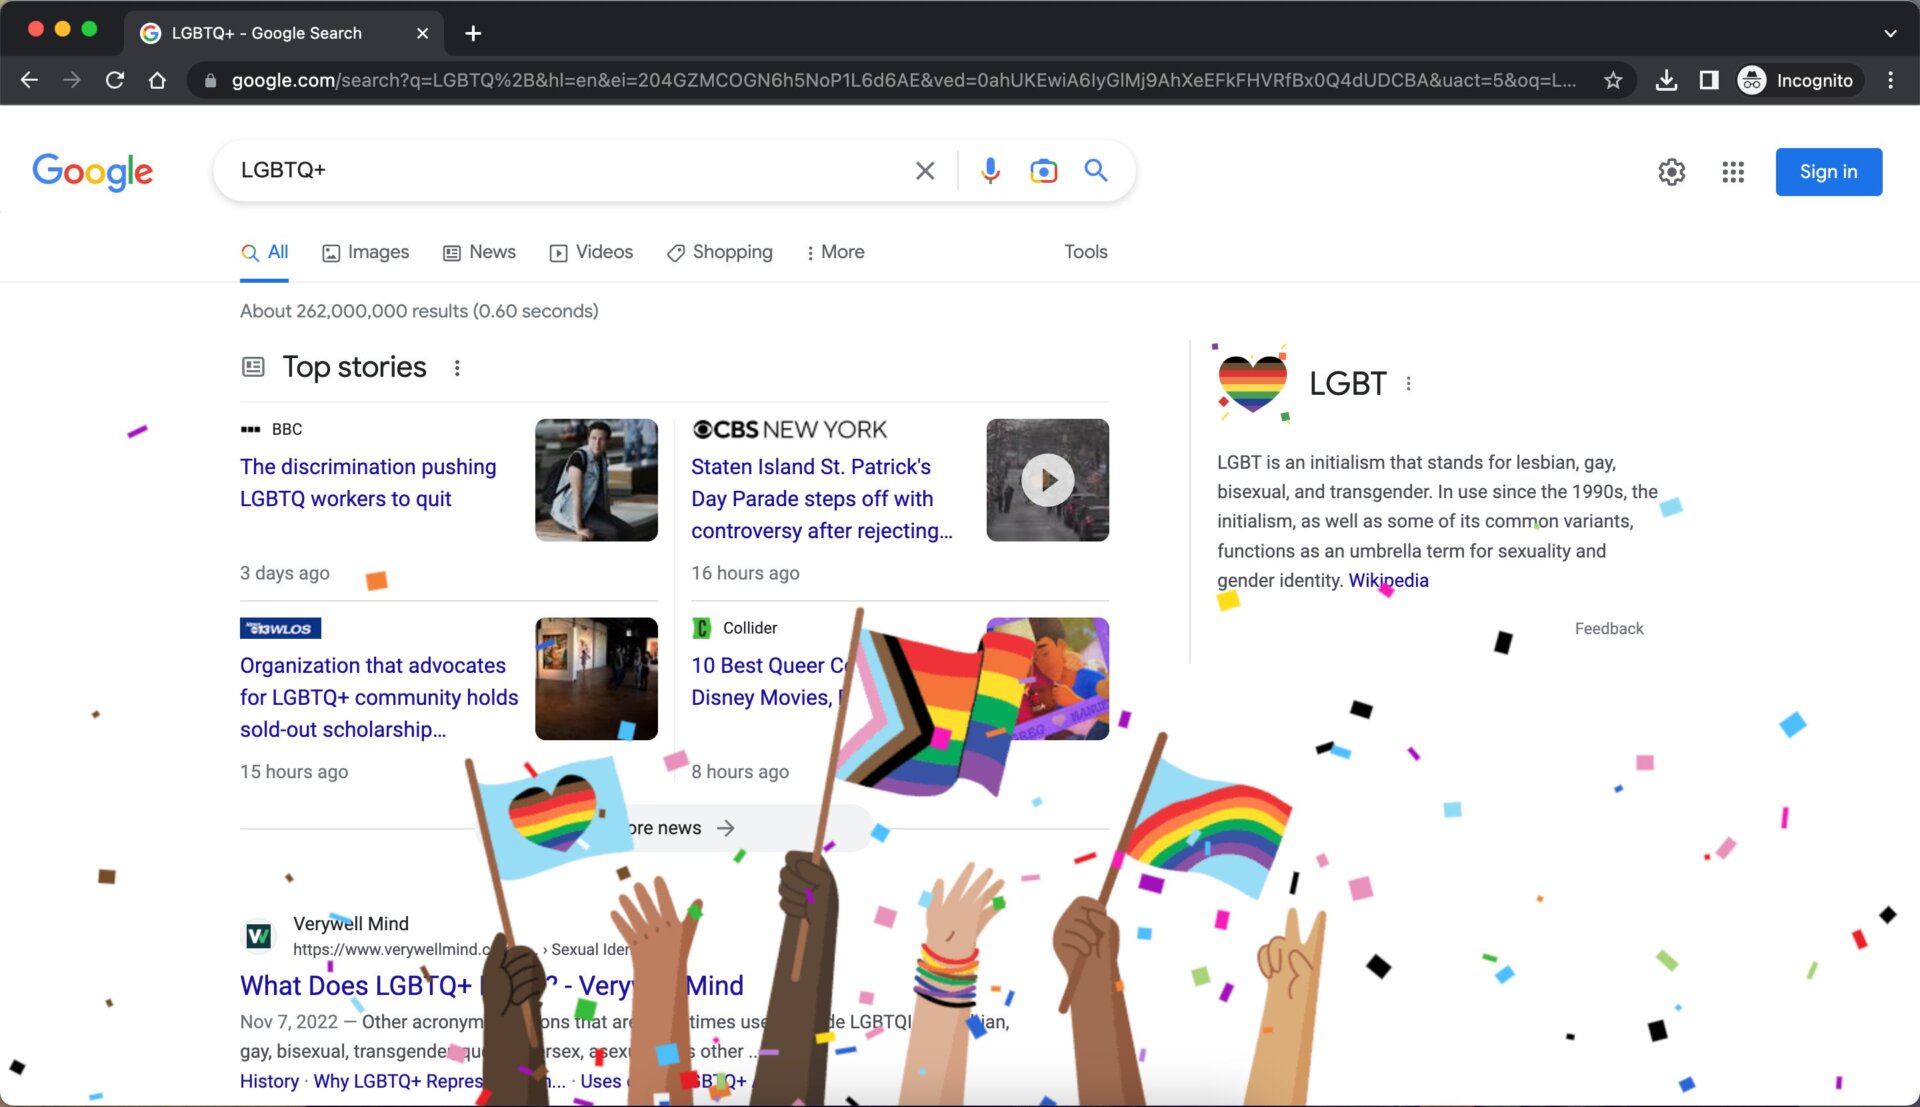Start a voice search with the microphone icon
The image size is (1920, 1107).
[990, 170]
